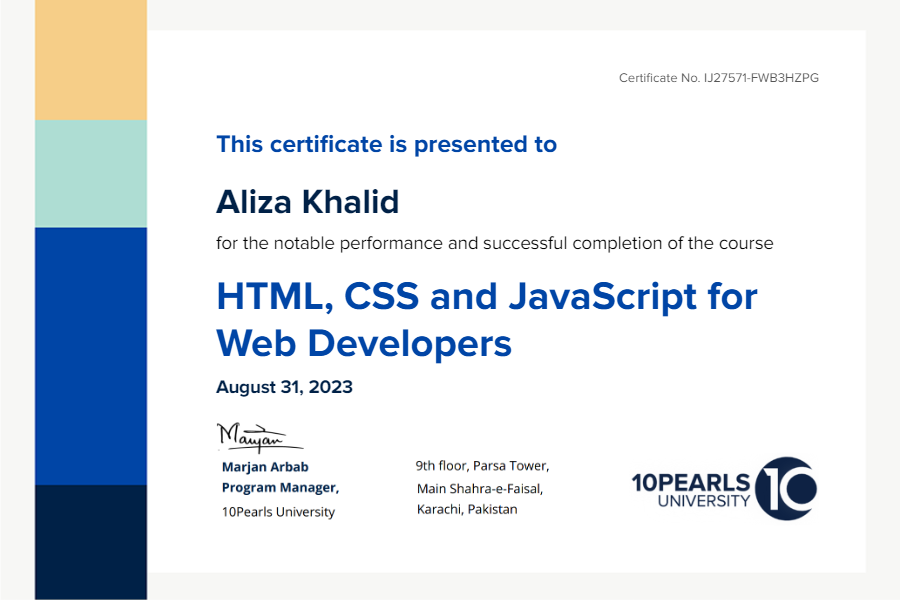Click the 'This certificate is presented to' heading
This screenshot has width=900, height=600.
387,144
